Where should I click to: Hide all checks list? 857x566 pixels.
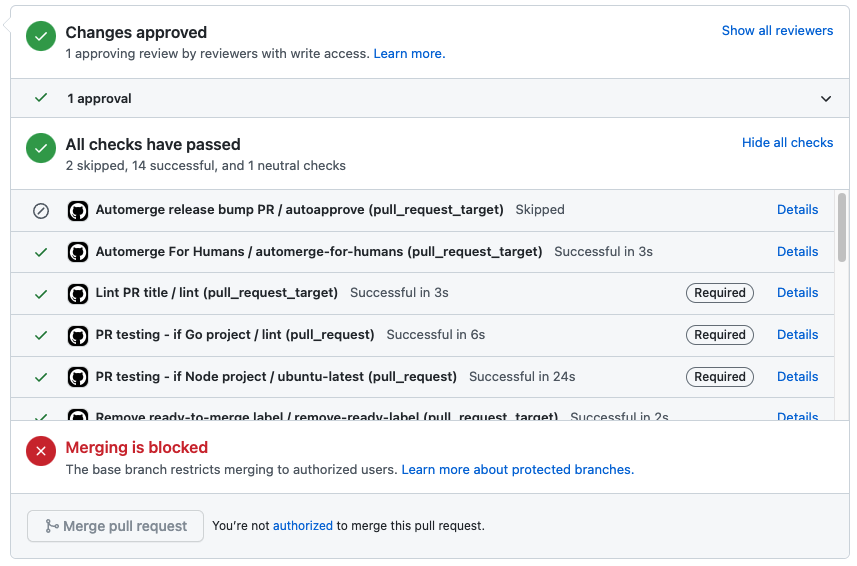click(x=787, y=143)
